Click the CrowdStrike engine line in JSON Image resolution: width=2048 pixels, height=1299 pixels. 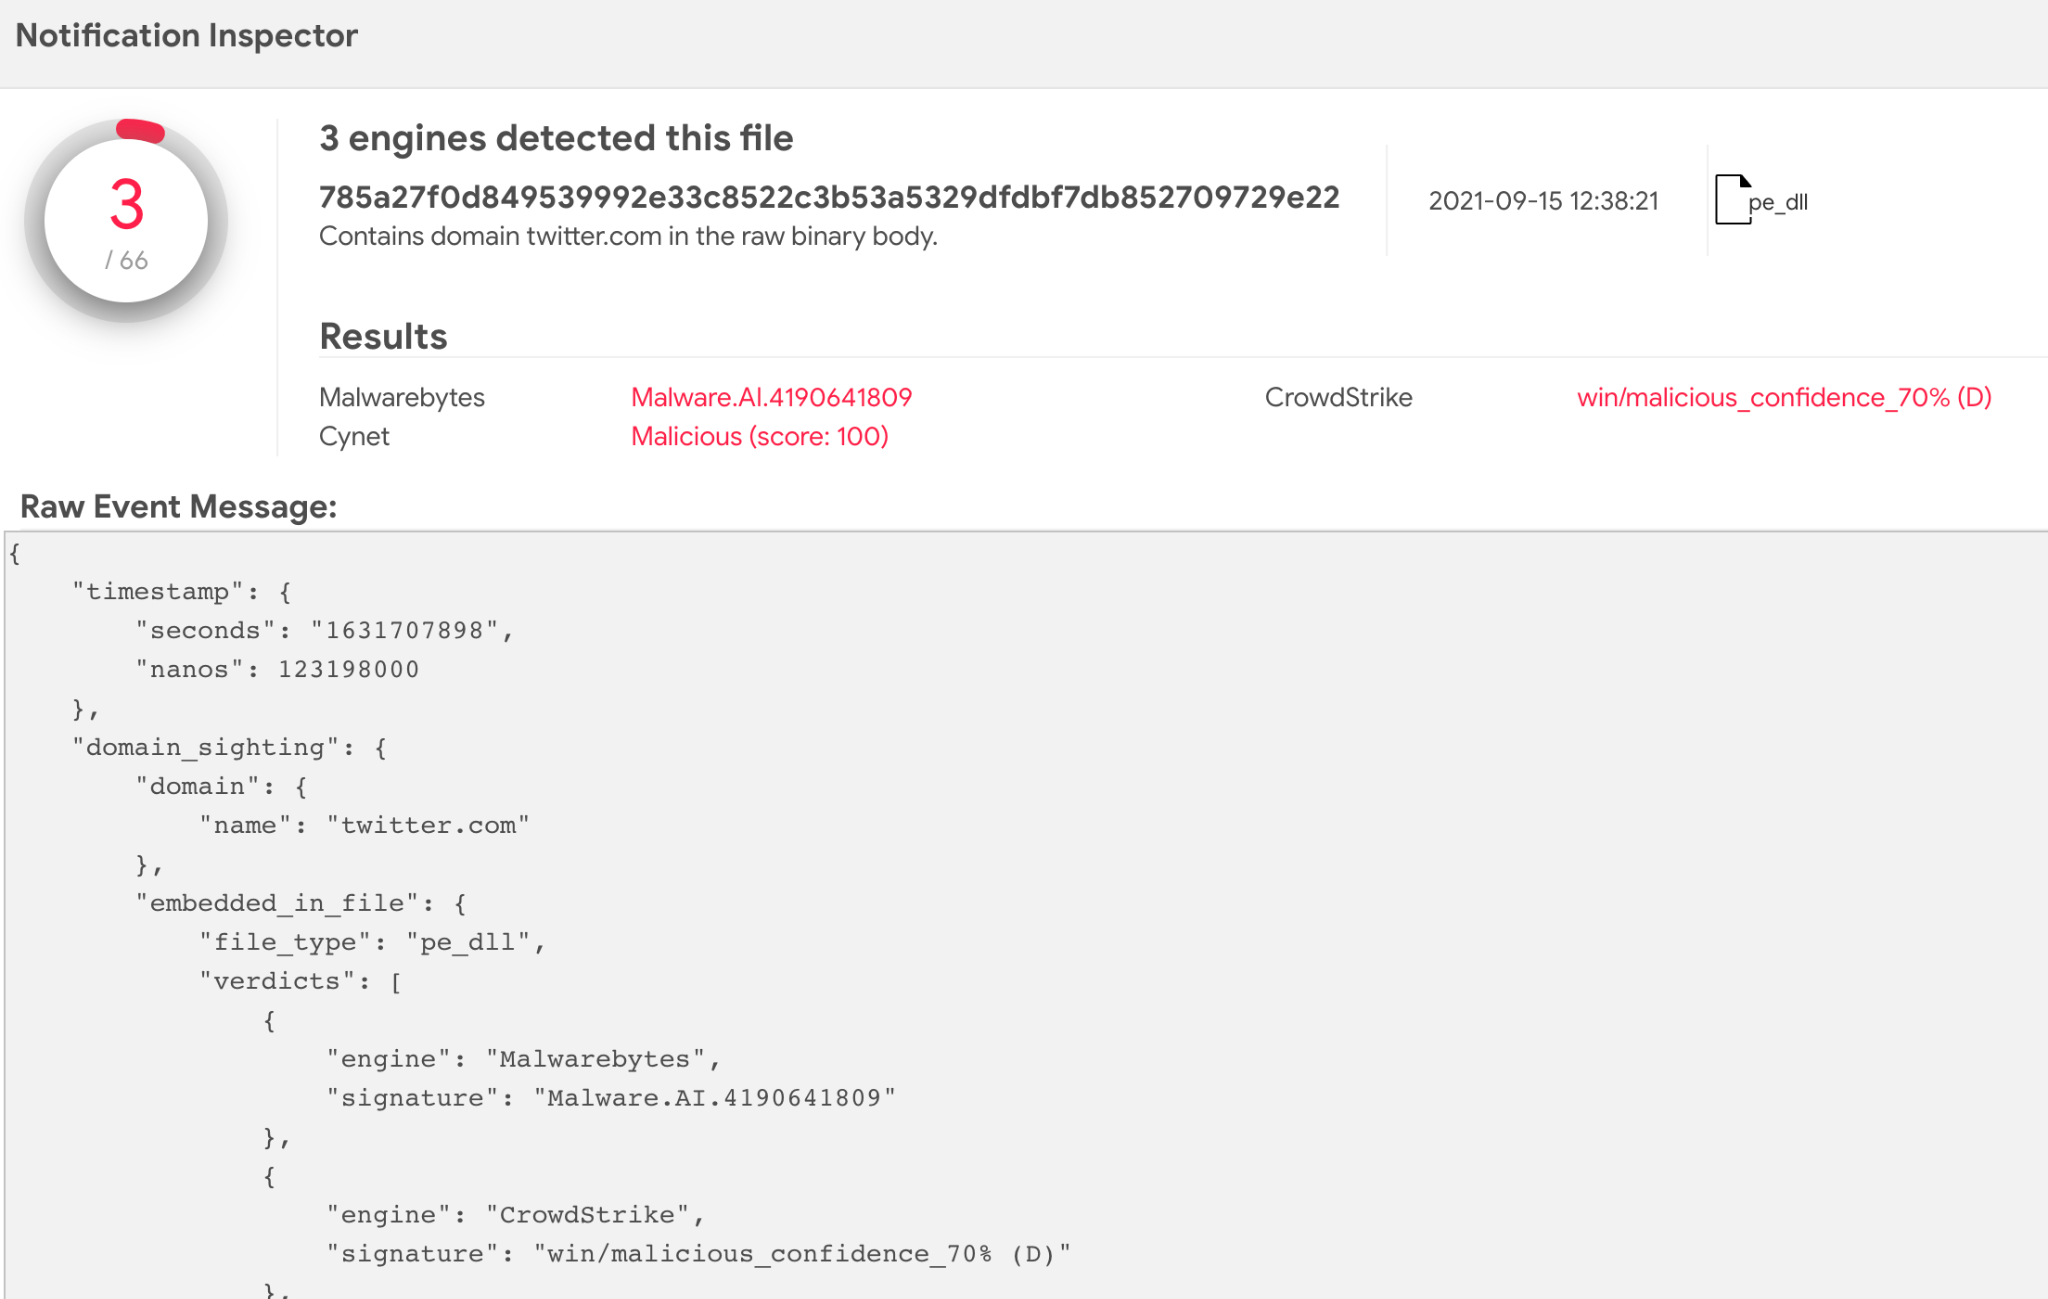(x=515, y=1215)
